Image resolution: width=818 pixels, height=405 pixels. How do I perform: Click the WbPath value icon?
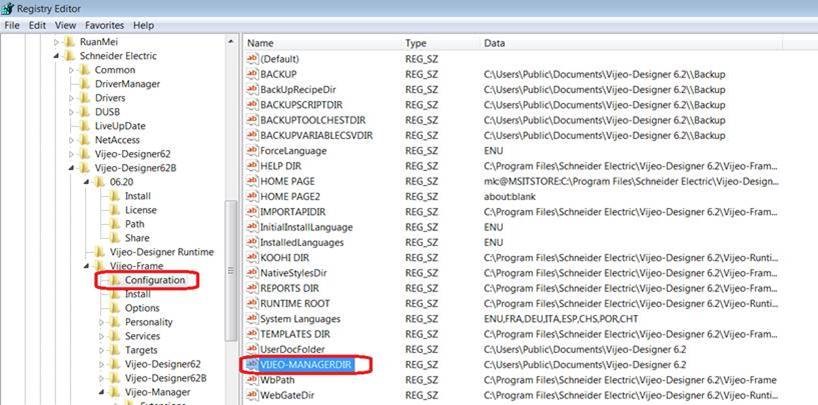click(252, 380)
